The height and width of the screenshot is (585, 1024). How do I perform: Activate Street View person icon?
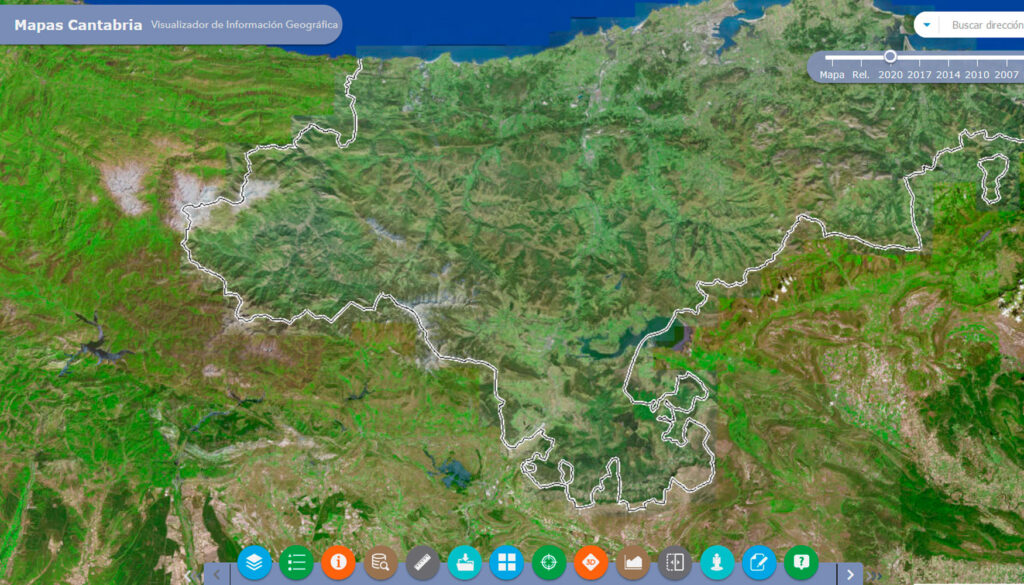[717, 562]
